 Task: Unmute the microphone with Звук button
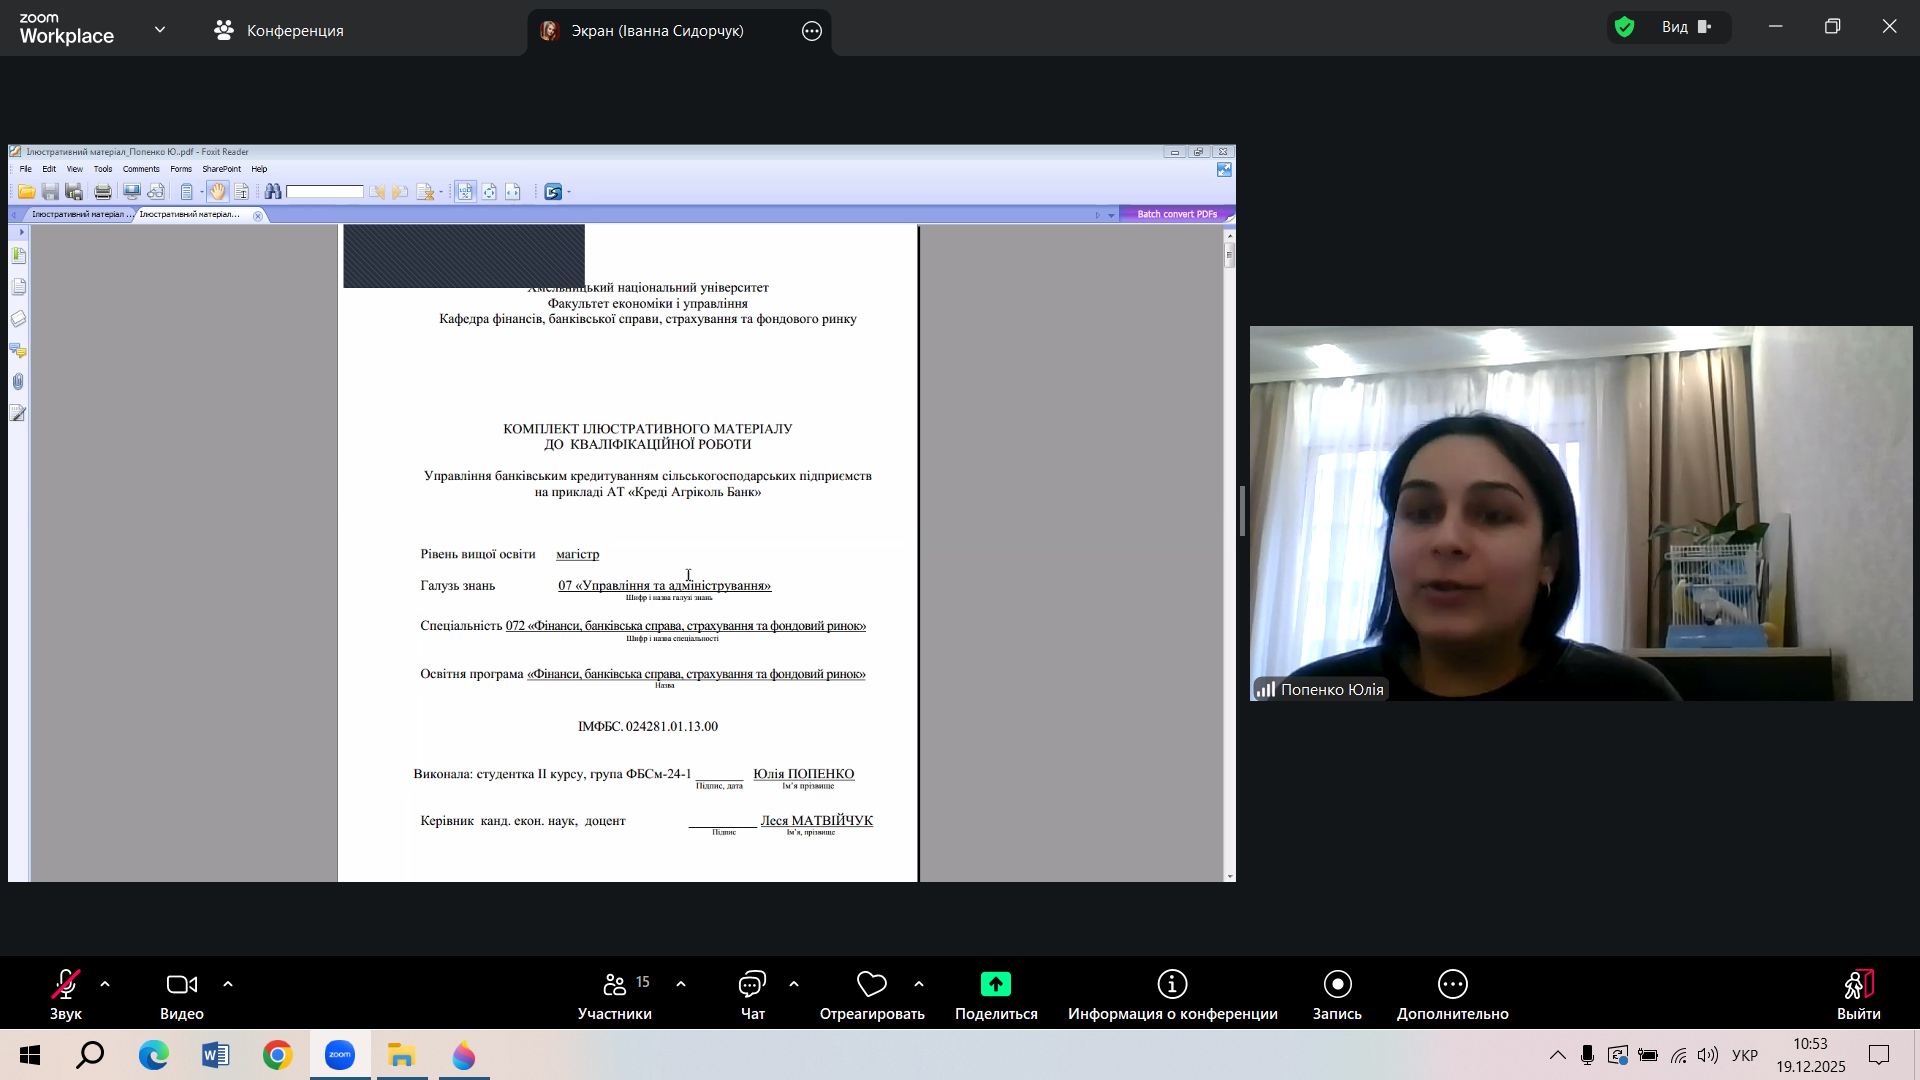click(66, 995)
